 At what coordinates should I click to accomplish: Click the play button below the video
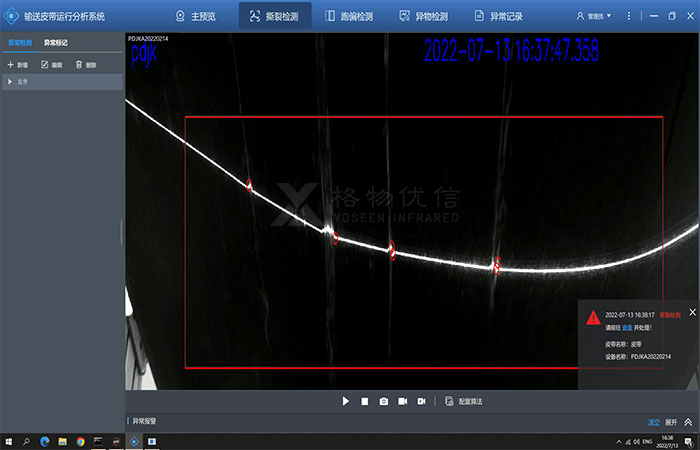[x=346, y=401]
